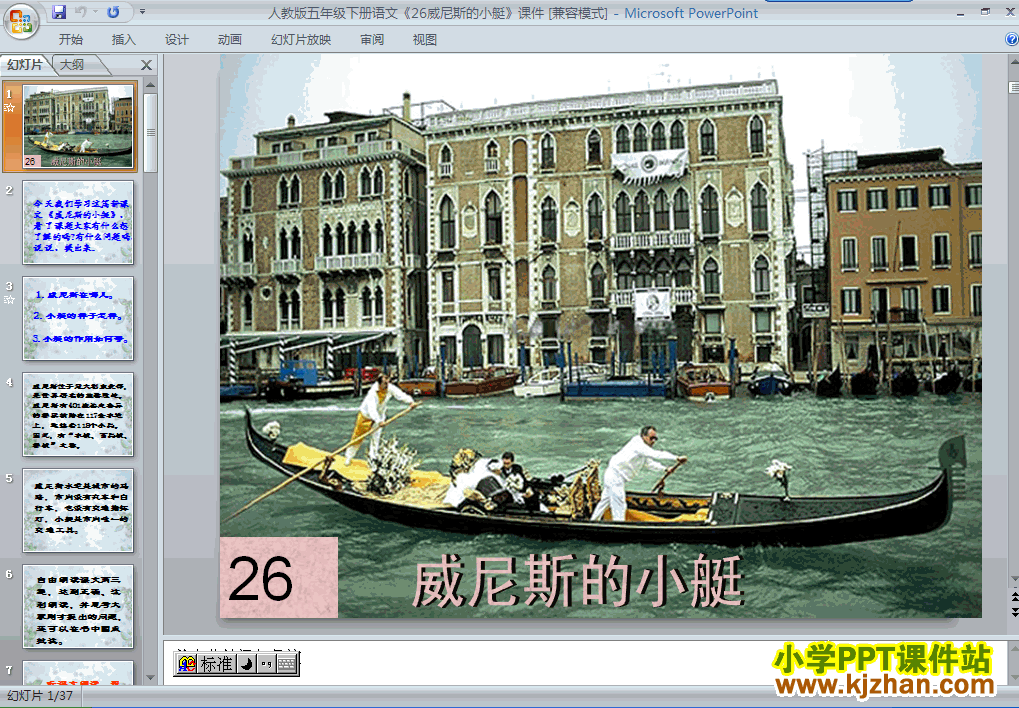Image resolution: width=1019 pixels, height=708 pixels.
Task: Go to next slide using double-down arrow
Action: 1014,612
